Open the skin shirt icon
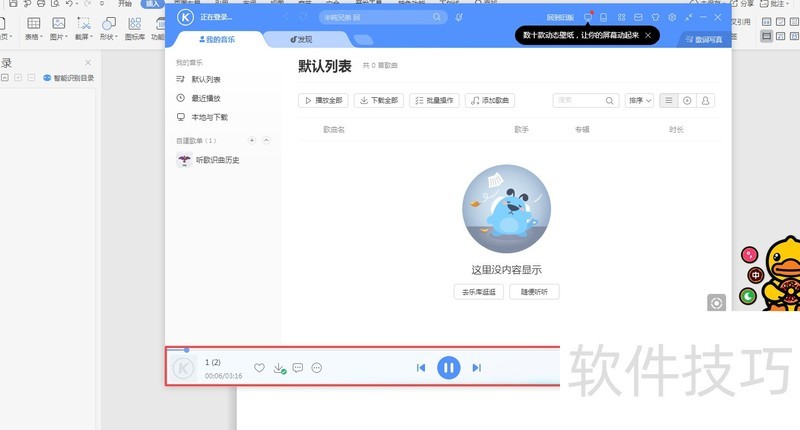Image resolution: width=800 pixels, height=430 pixels. pos(656,17)
